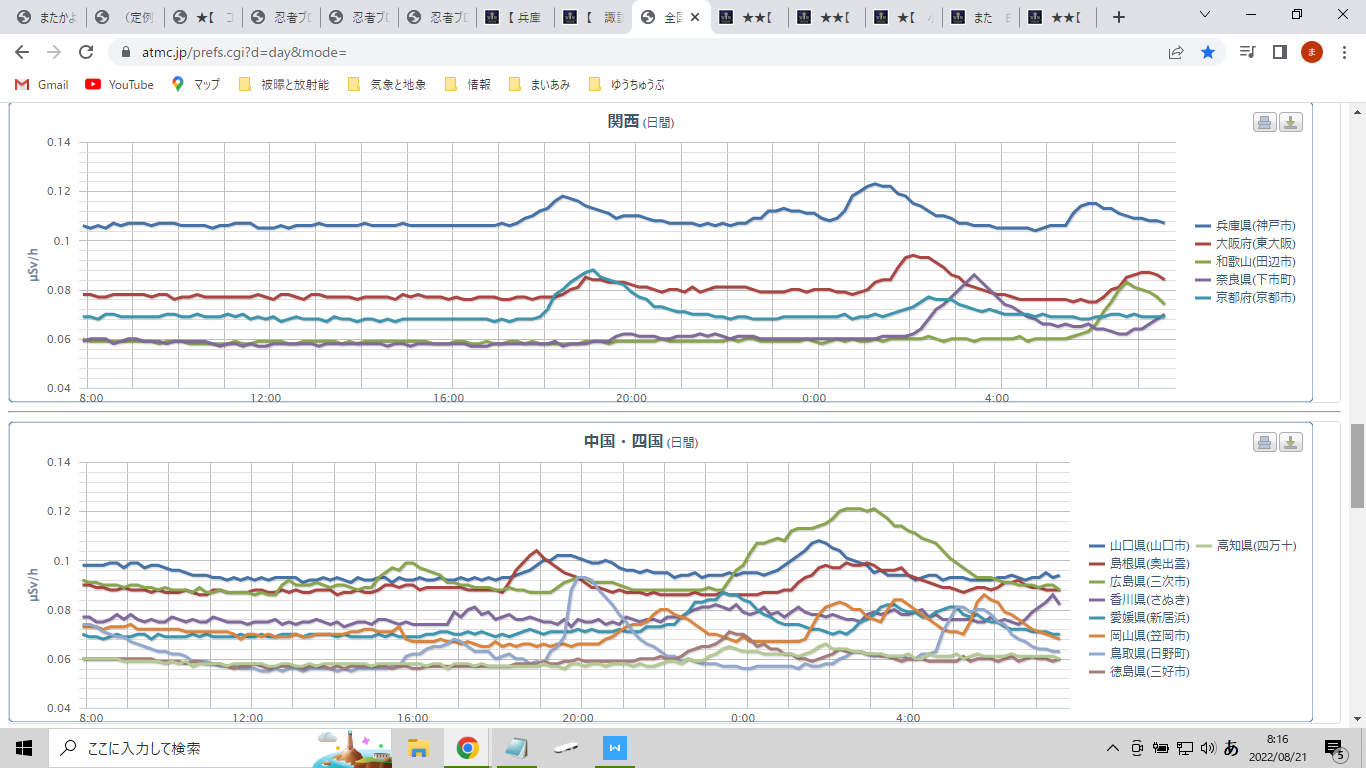Open the ゆうちゅうぶ bookmark folder
Image resolution: width=1366 pixels, height=768 pixels.
[626, 85]
